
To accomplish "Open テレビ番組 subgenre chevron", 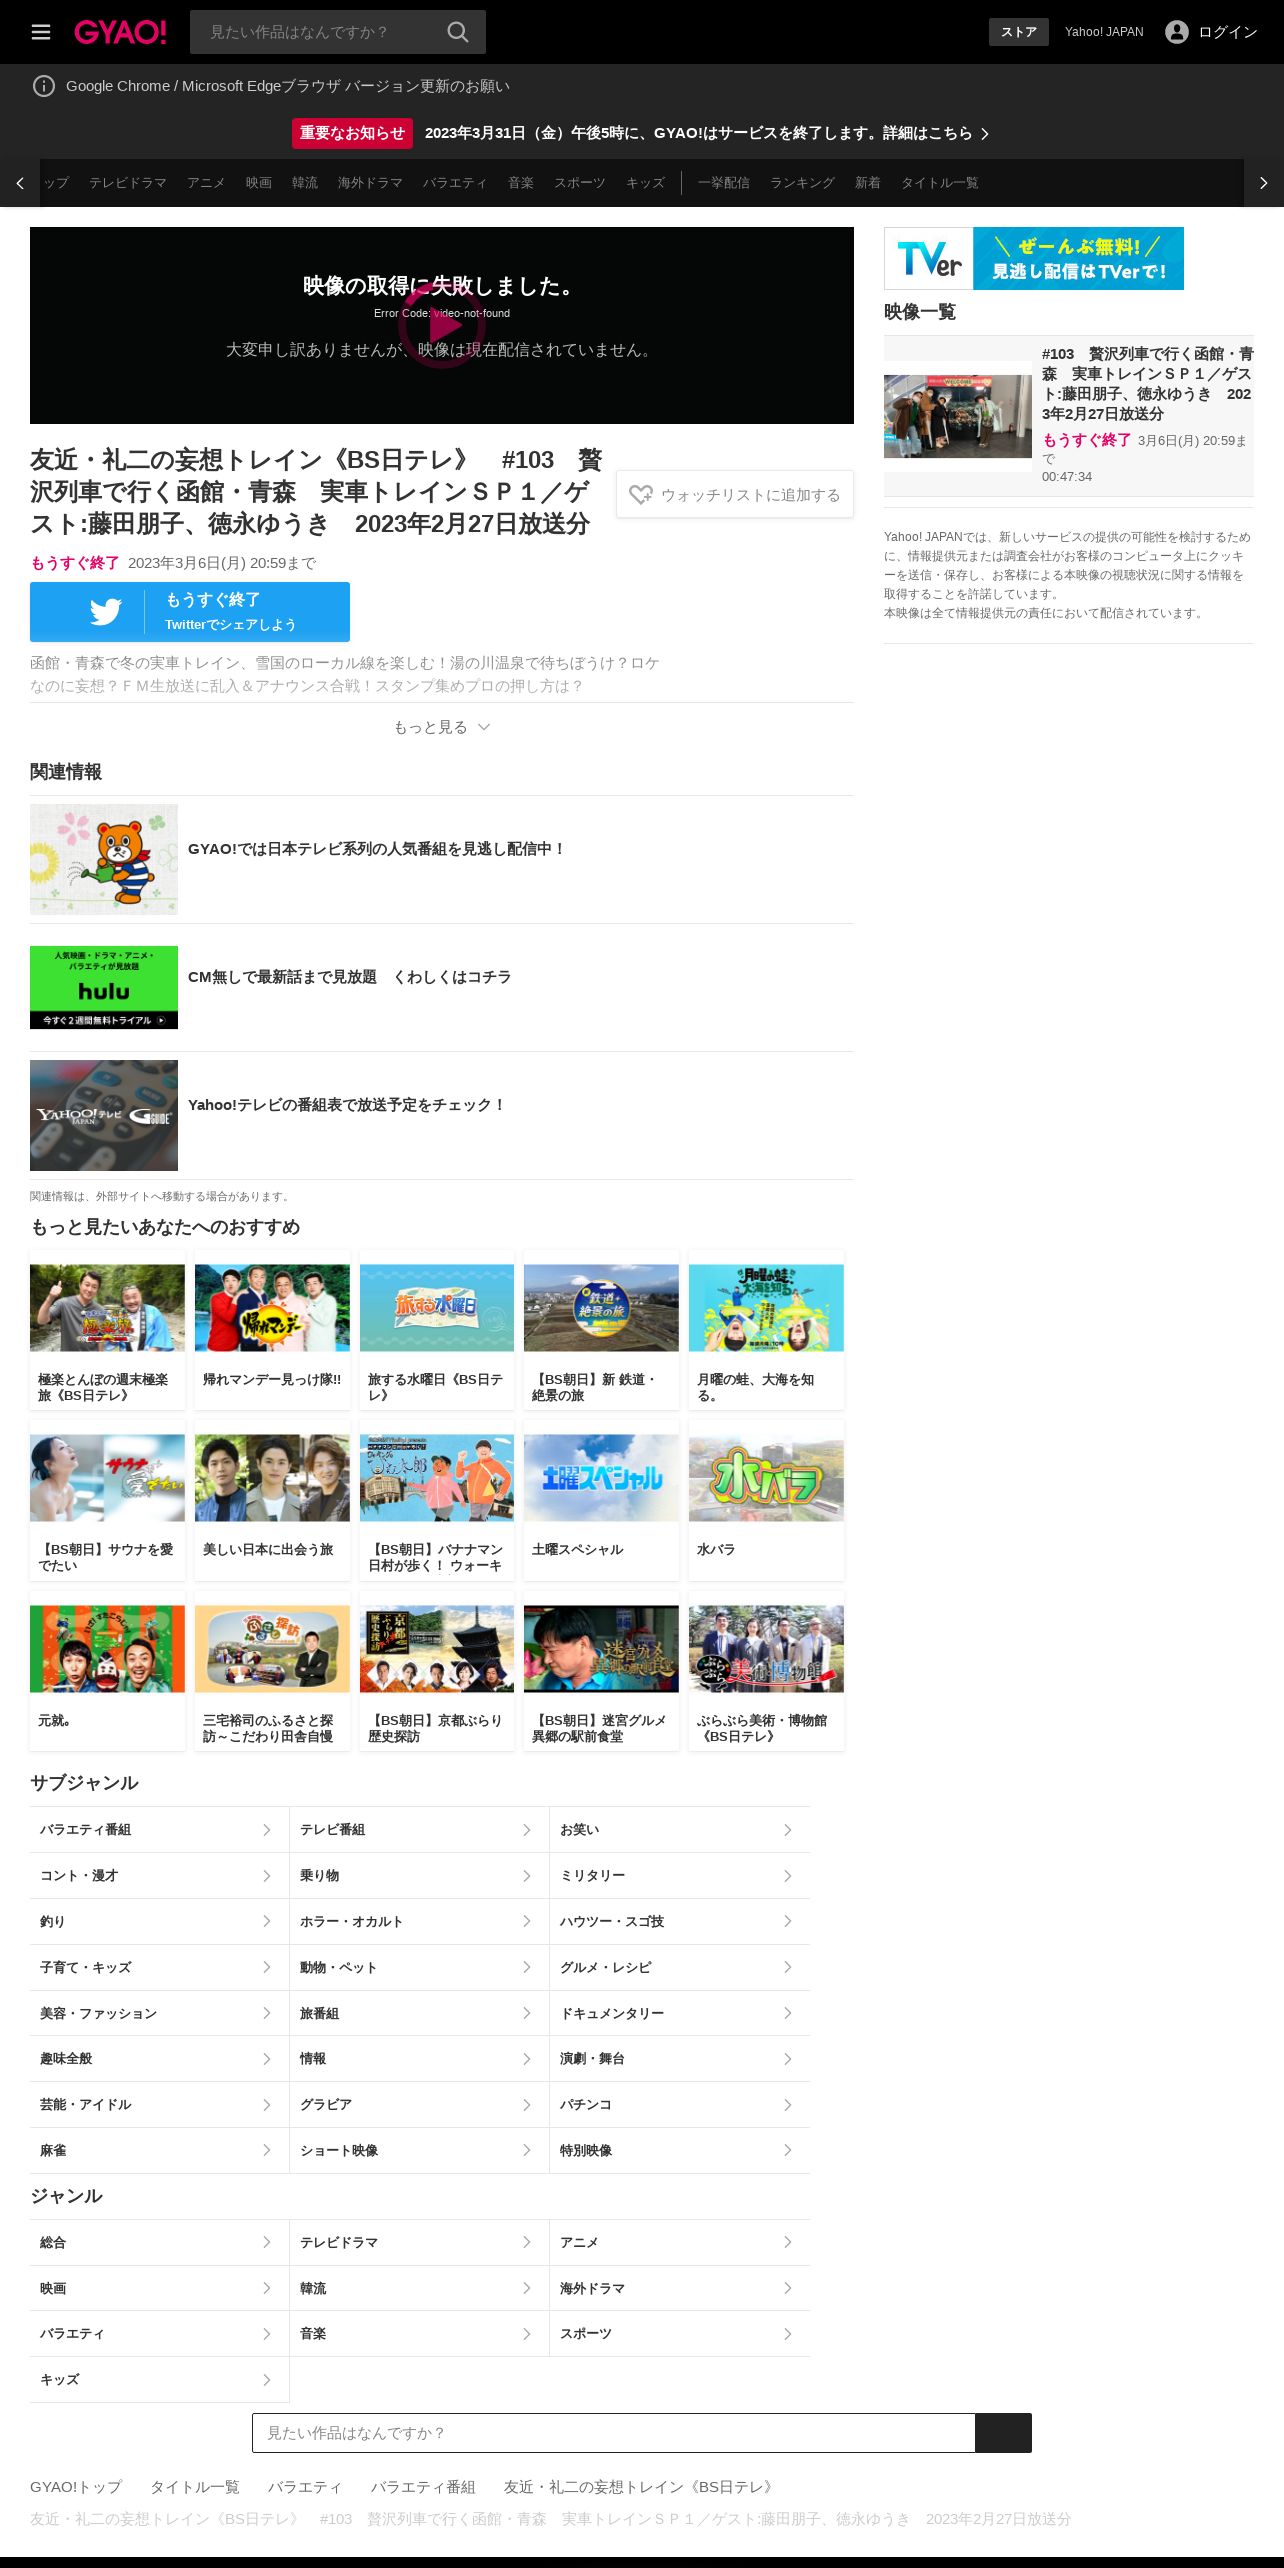I will (x=527, y=1830).
